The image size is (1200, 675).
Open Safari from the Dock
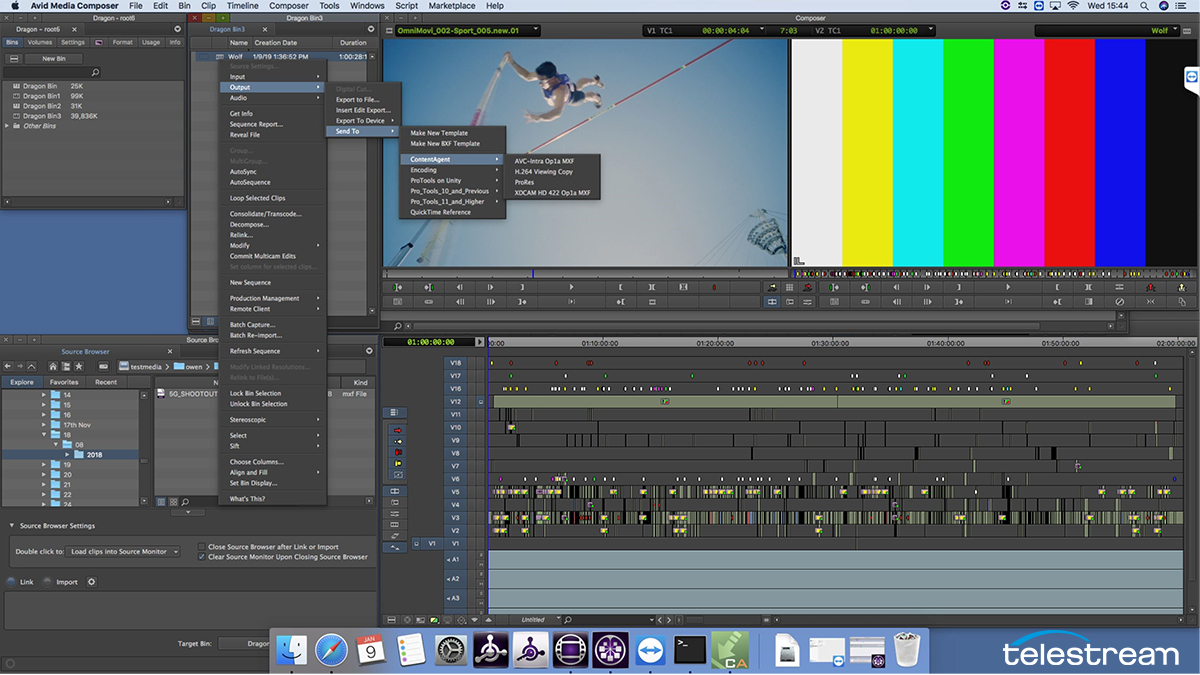pos(331,650)
